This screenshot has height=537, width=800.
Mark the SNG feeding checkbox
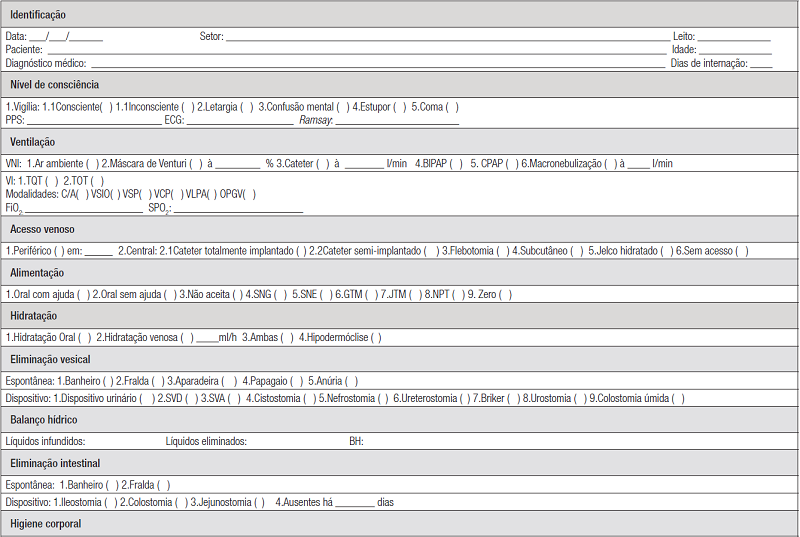click(282, 294)
